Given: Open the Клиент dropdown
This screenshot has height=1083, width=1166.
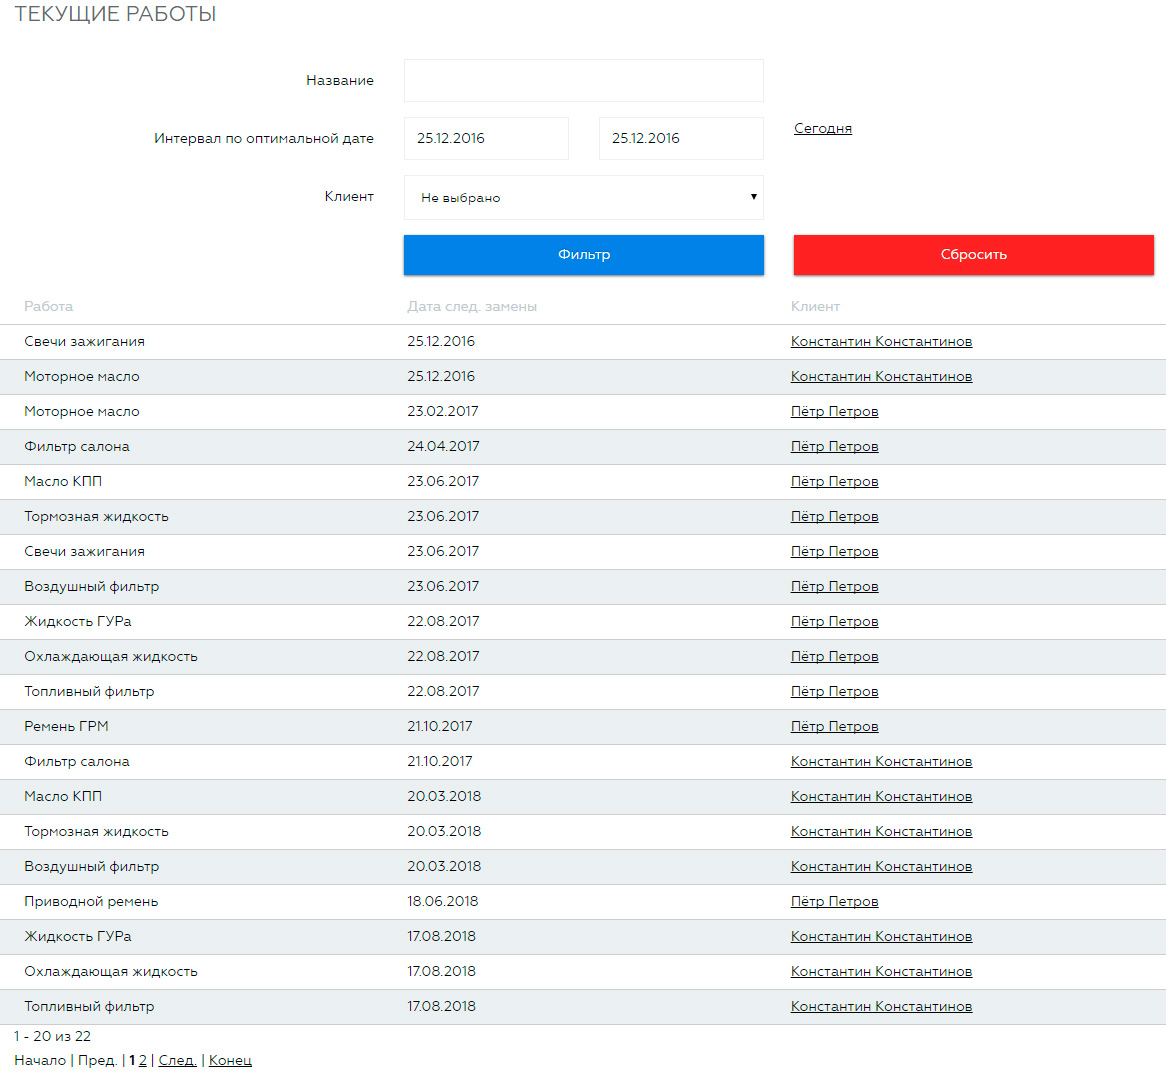Looking at the screenshot, I should click(x=583, y=197).
